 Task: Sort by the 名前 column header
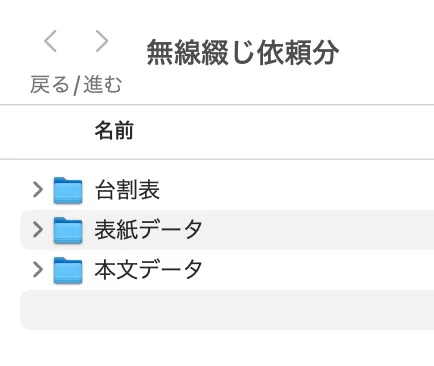114,130
